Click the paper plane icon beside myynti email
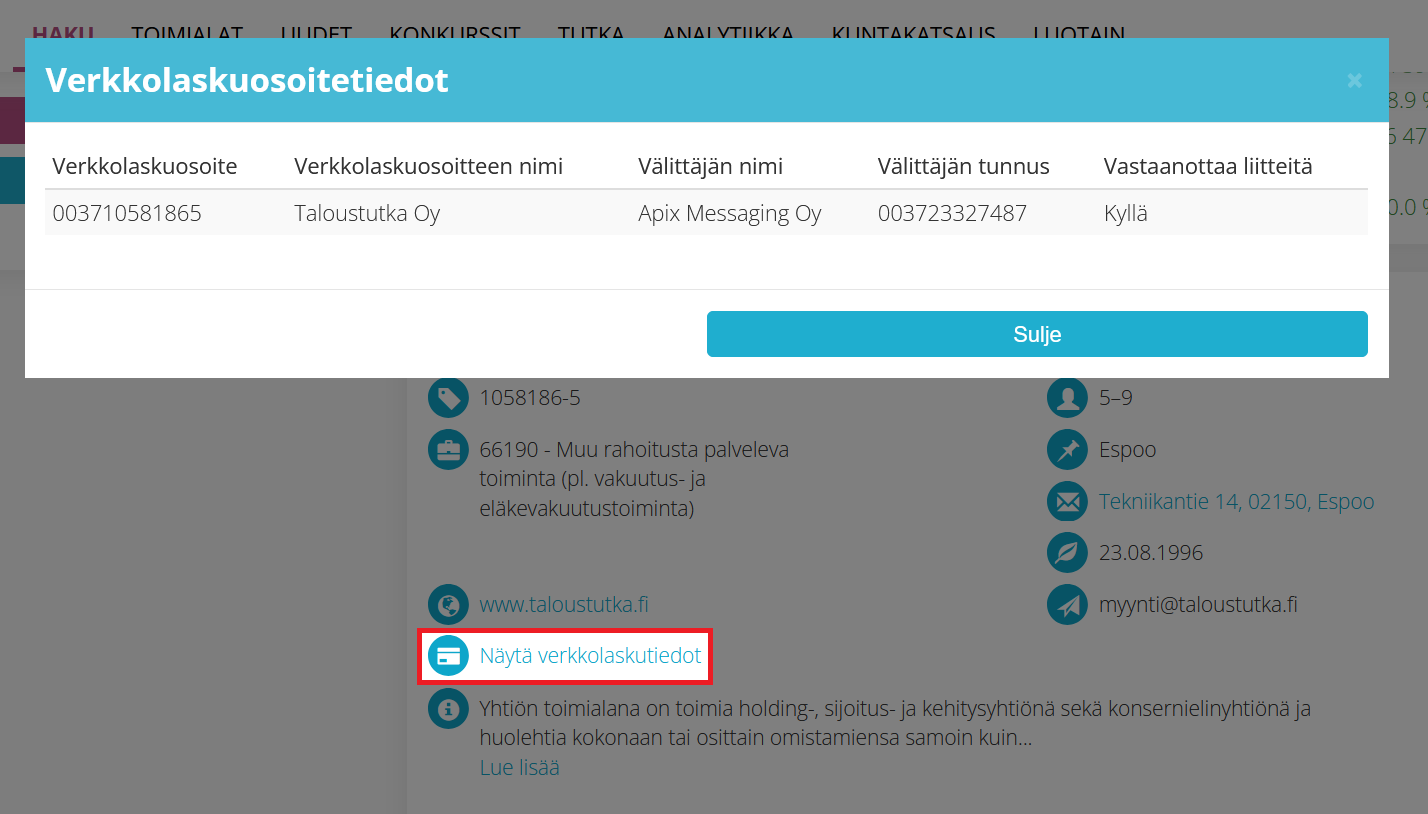The image size is (1428, 814). pyautogui.click(x=1067, y=604)
